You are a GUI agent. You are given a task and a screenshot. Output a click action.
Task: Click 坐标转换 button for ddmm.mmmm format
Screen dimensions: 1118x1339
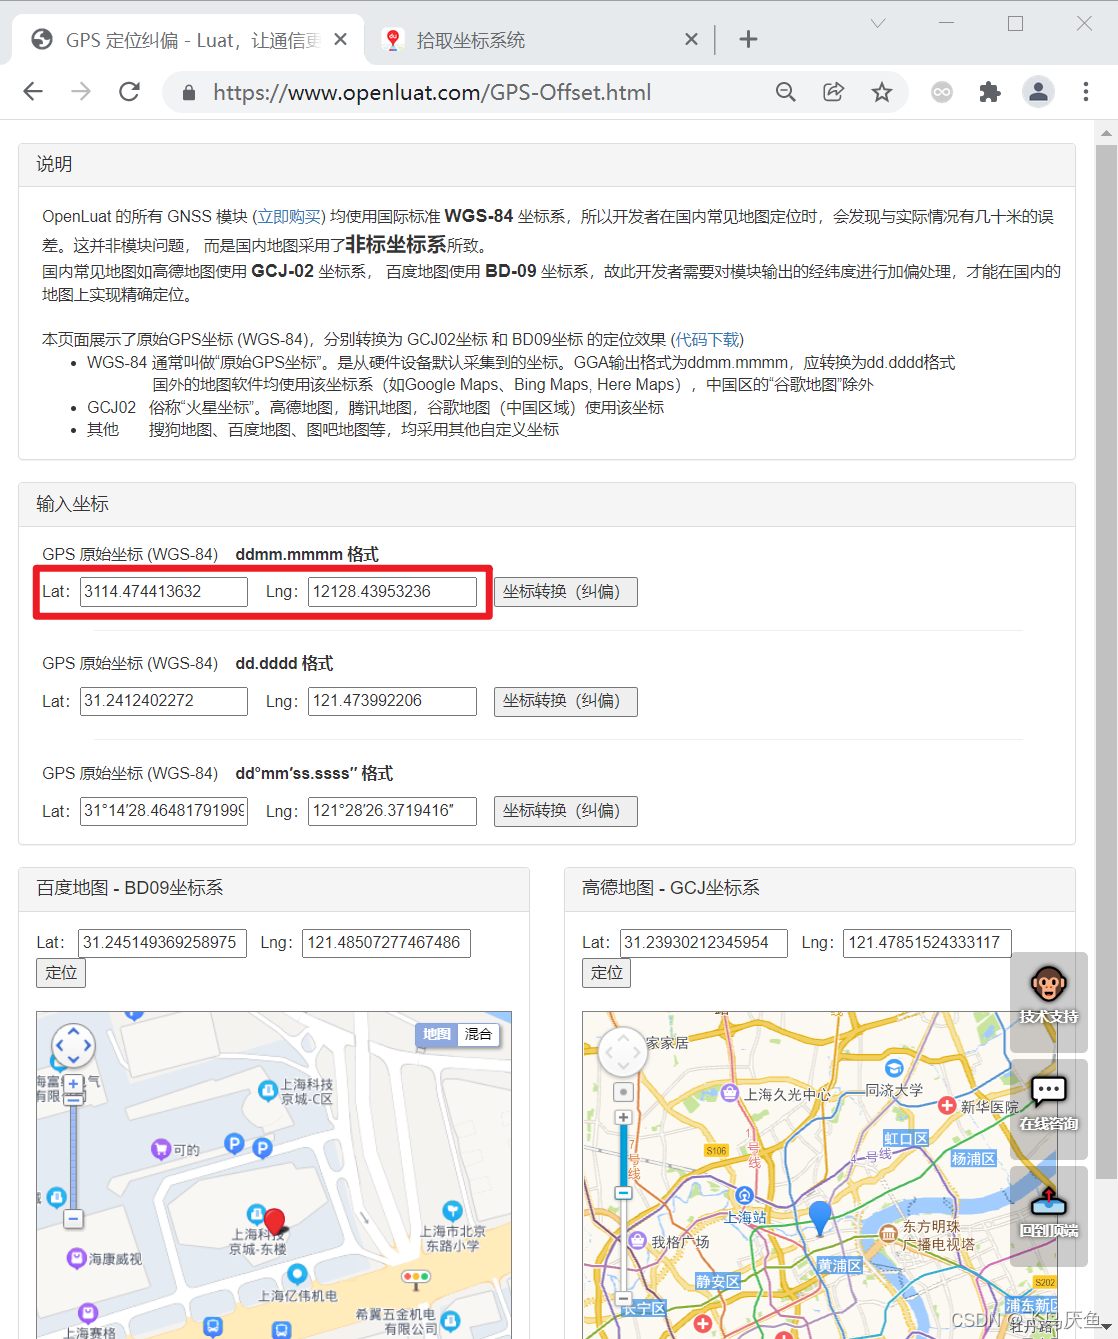point(565,591)
